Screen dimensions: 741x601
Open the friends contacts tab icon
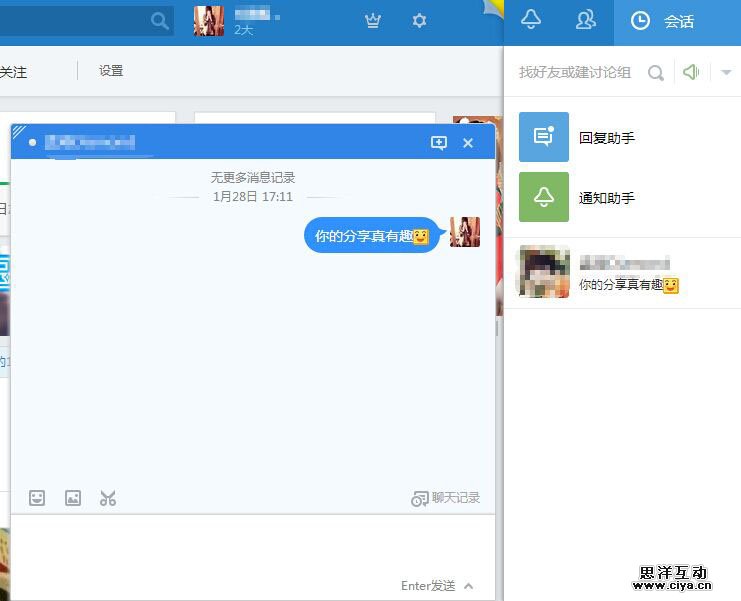[x=586, y=20]
